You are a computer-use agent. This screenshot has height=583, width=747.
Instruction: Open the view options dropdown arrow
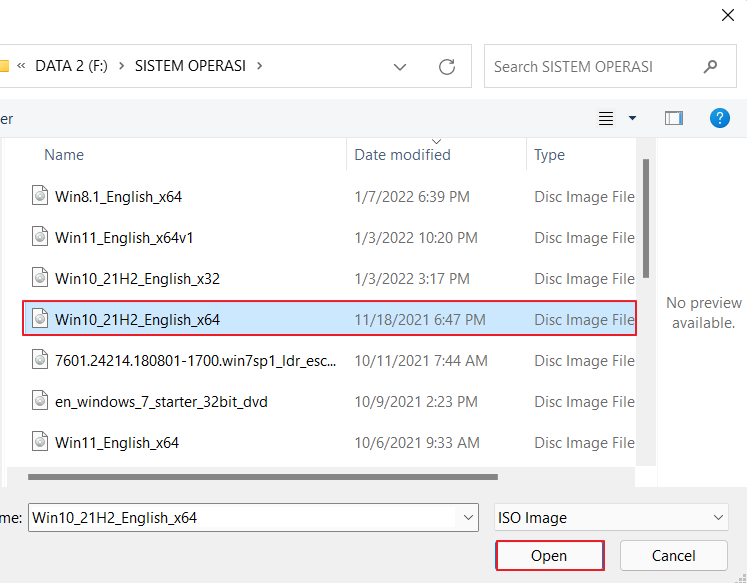tap(632, 118)
